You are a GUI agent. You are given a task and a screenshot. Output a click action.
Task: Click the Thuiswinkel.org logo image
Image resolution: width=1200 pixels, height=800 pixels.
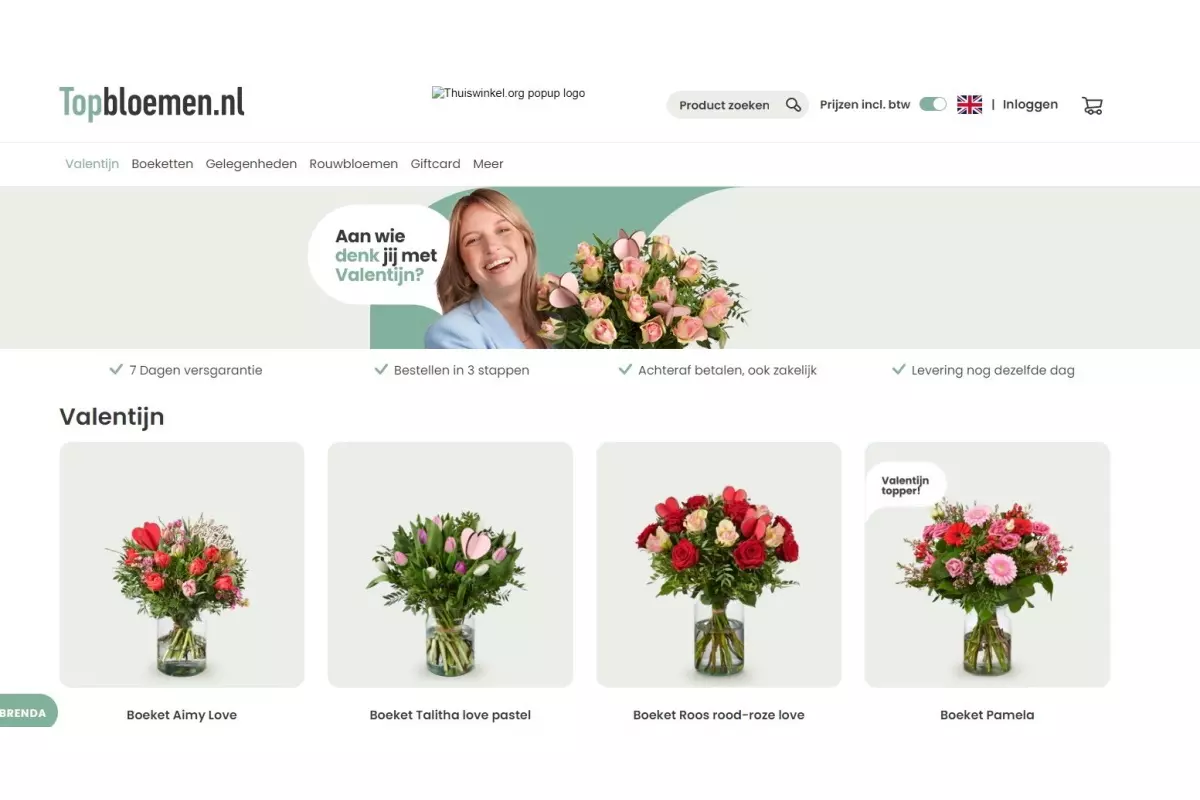pos(508,93)
